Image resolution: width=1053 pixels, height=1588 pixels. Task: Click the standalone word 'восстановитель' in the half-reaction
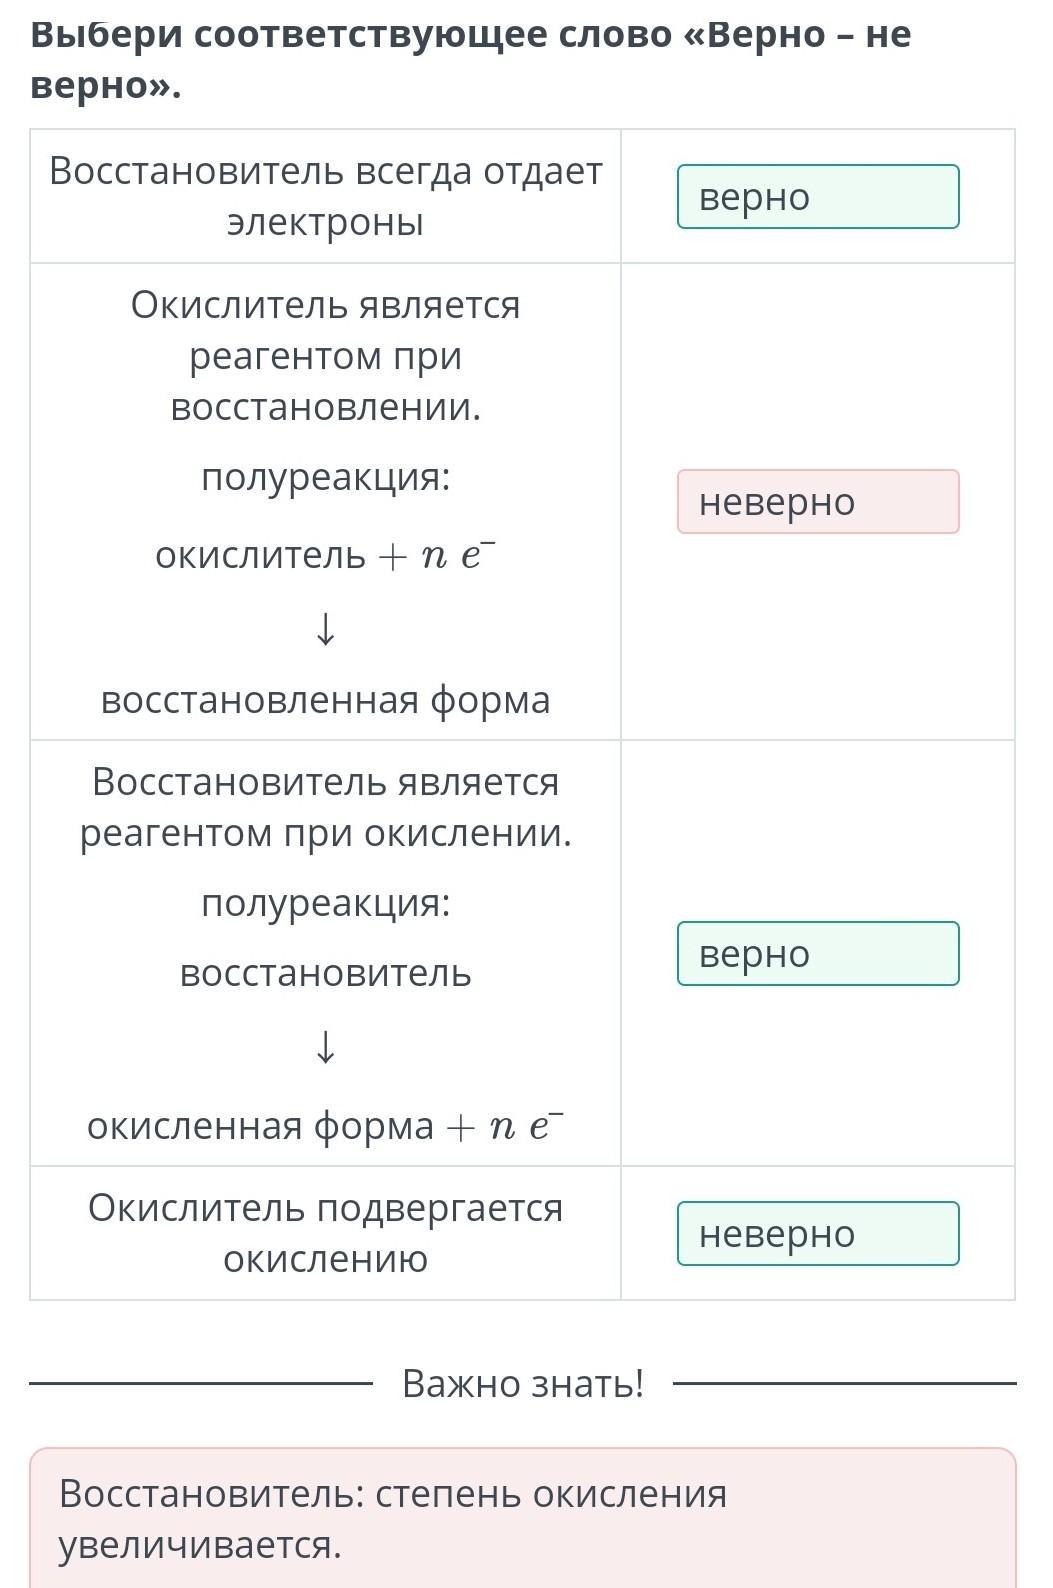pos(326,973)
